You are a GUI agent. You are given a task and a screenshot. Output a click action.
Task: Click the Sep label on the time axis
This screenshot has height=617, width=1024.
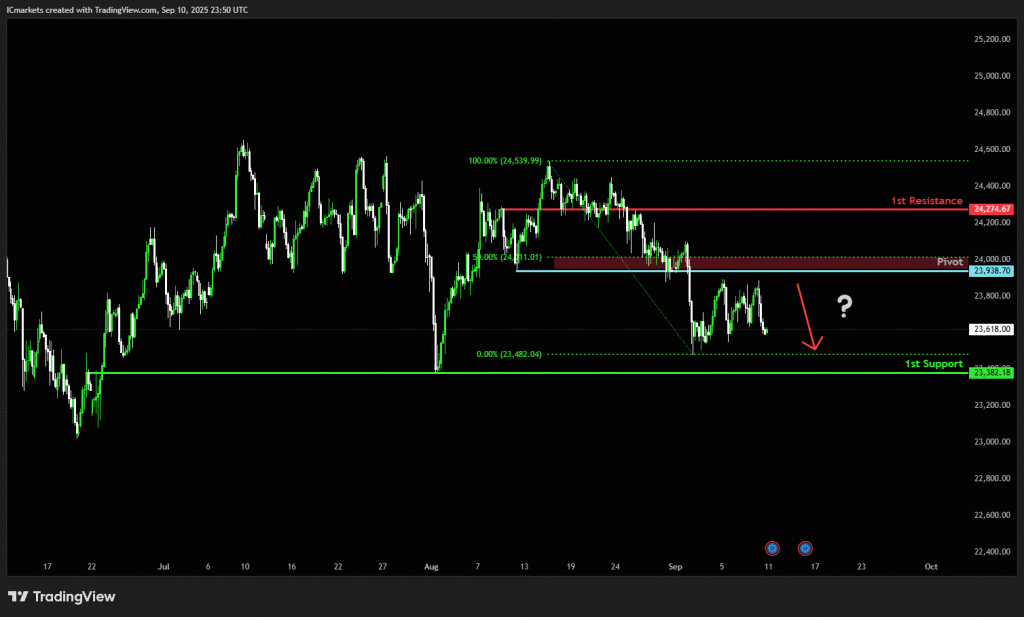(675, 567)
